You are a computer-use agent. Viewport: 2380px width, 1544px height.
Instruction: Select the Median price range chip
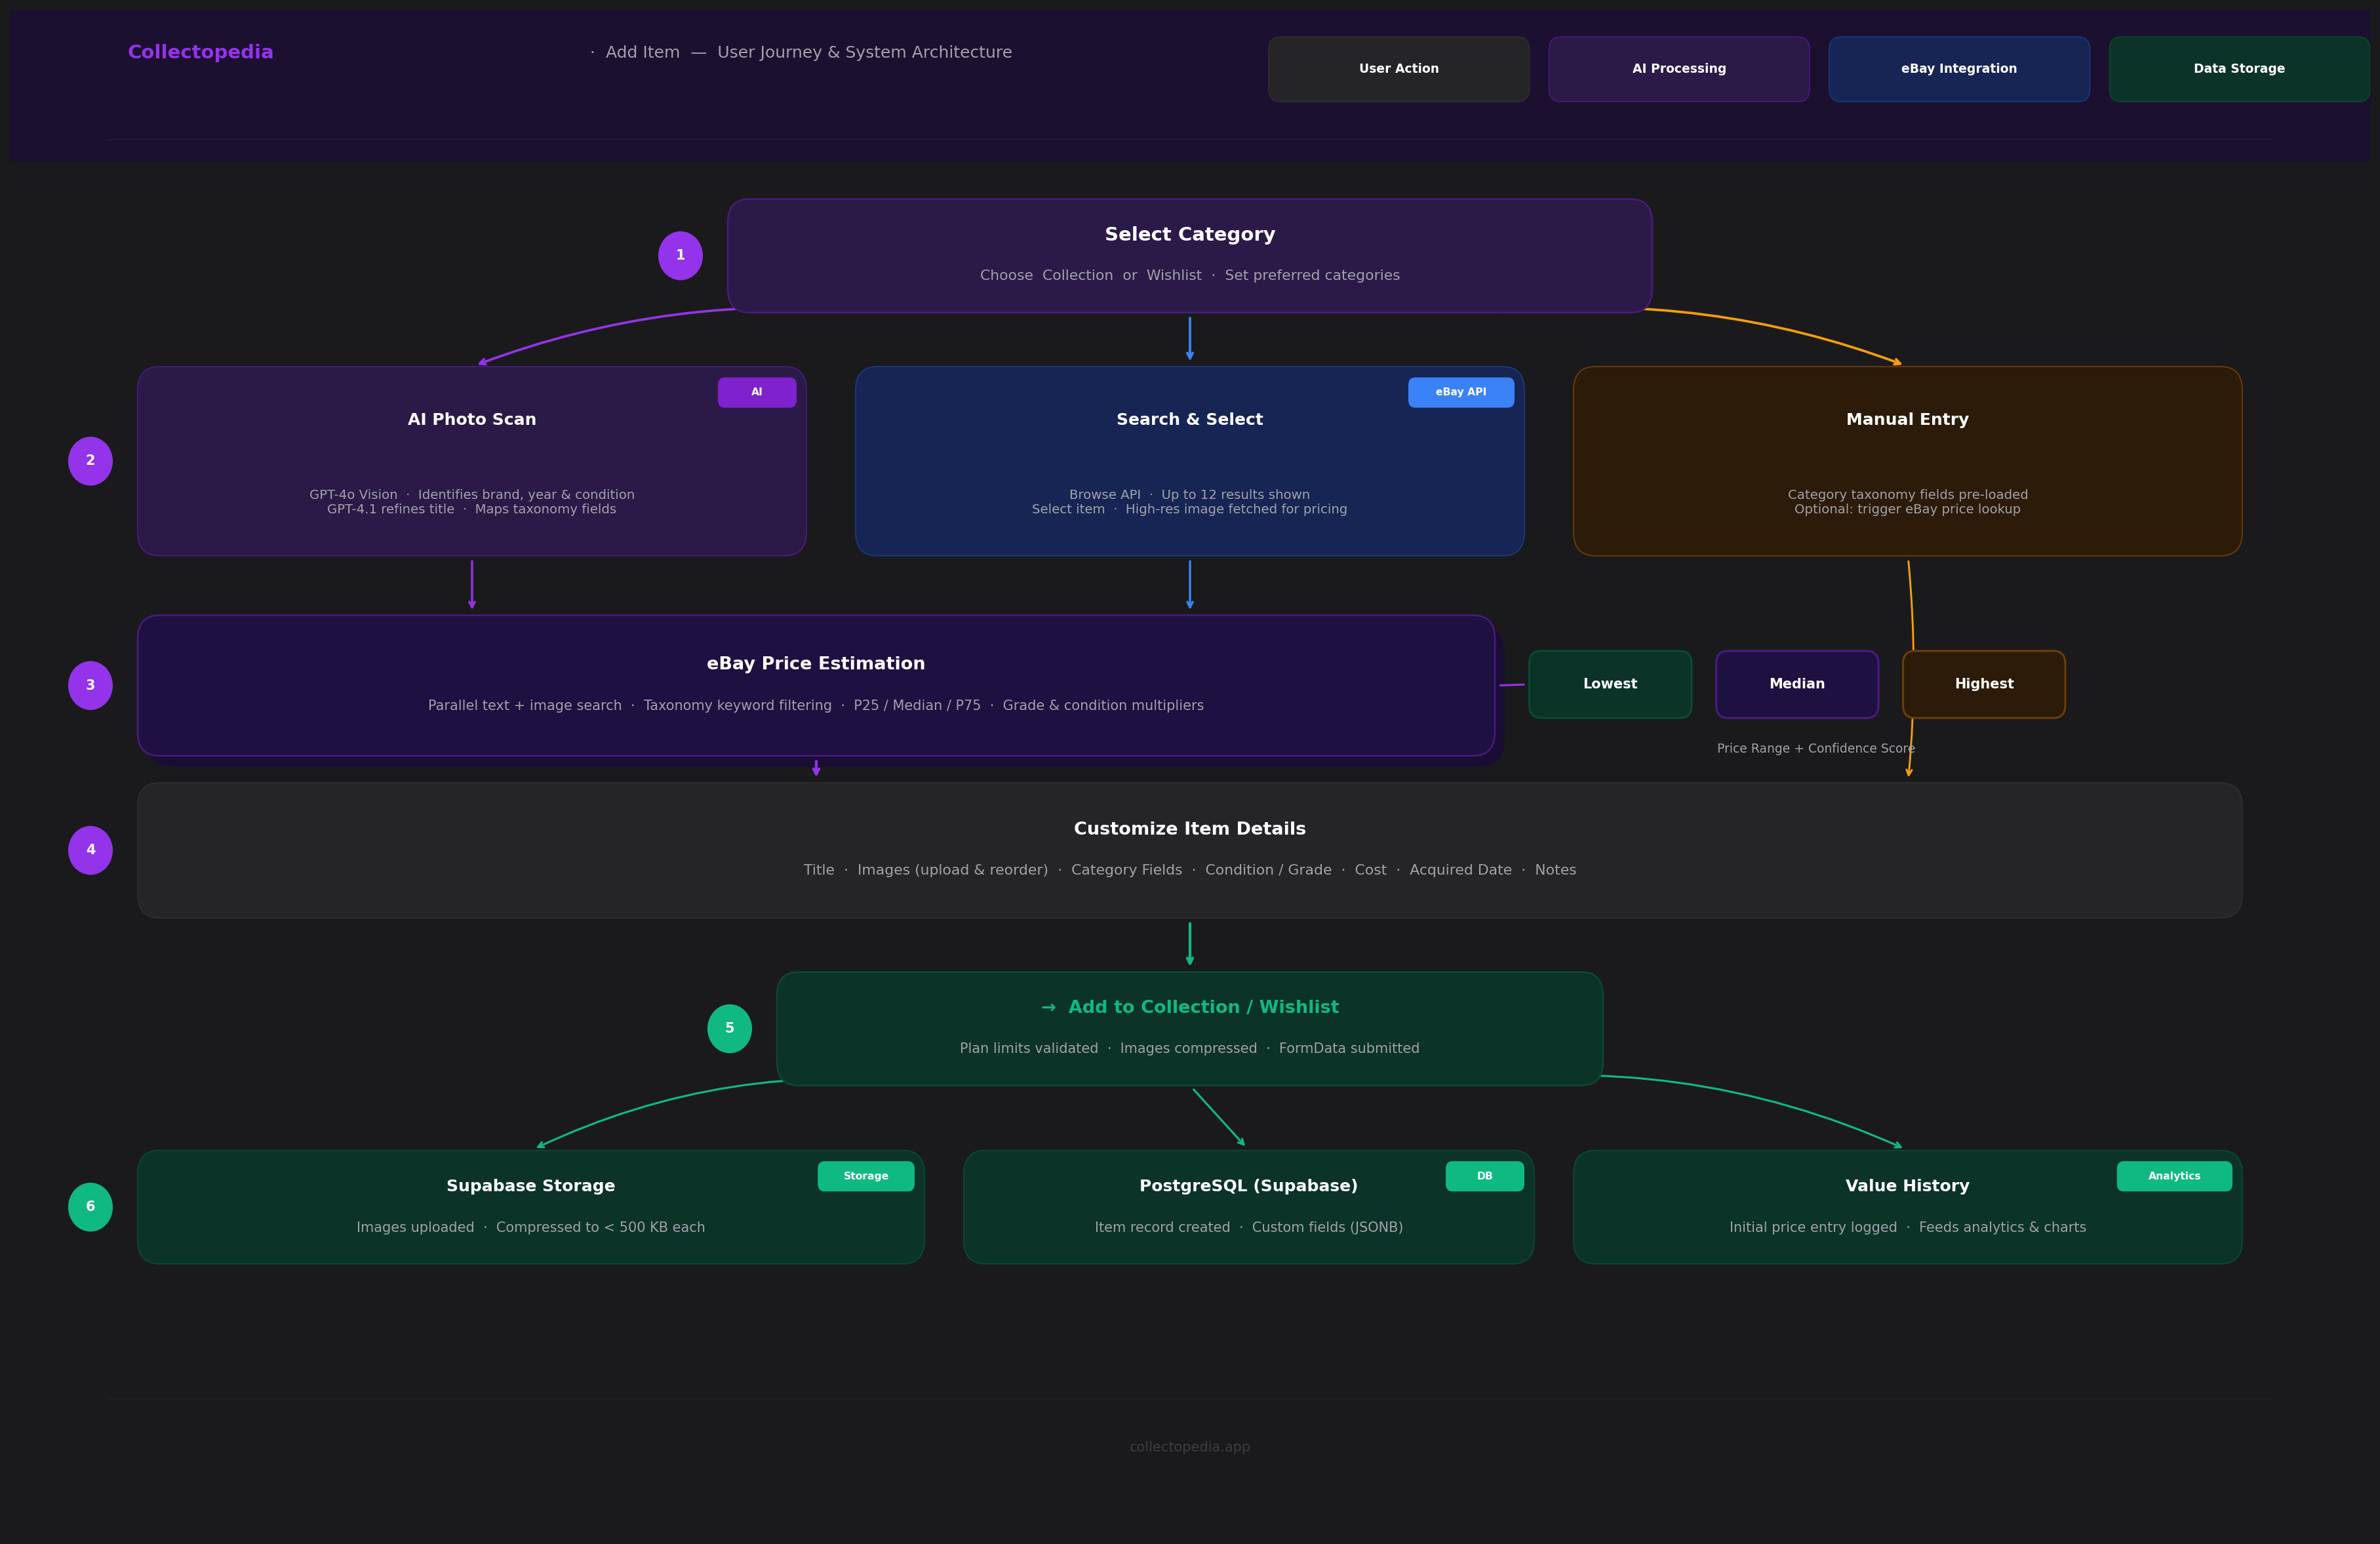pos(1796,684)
